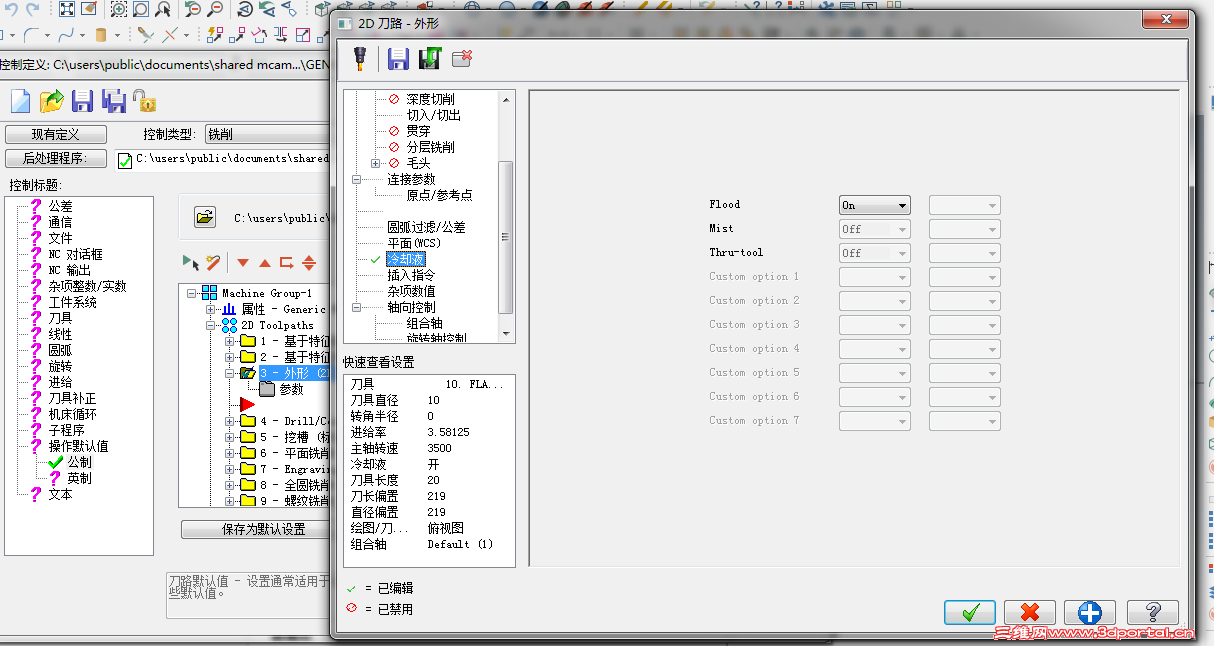1214x646 pixels.
Task: Click the 后处理程序 button
Action: click(x=55, y=158)
